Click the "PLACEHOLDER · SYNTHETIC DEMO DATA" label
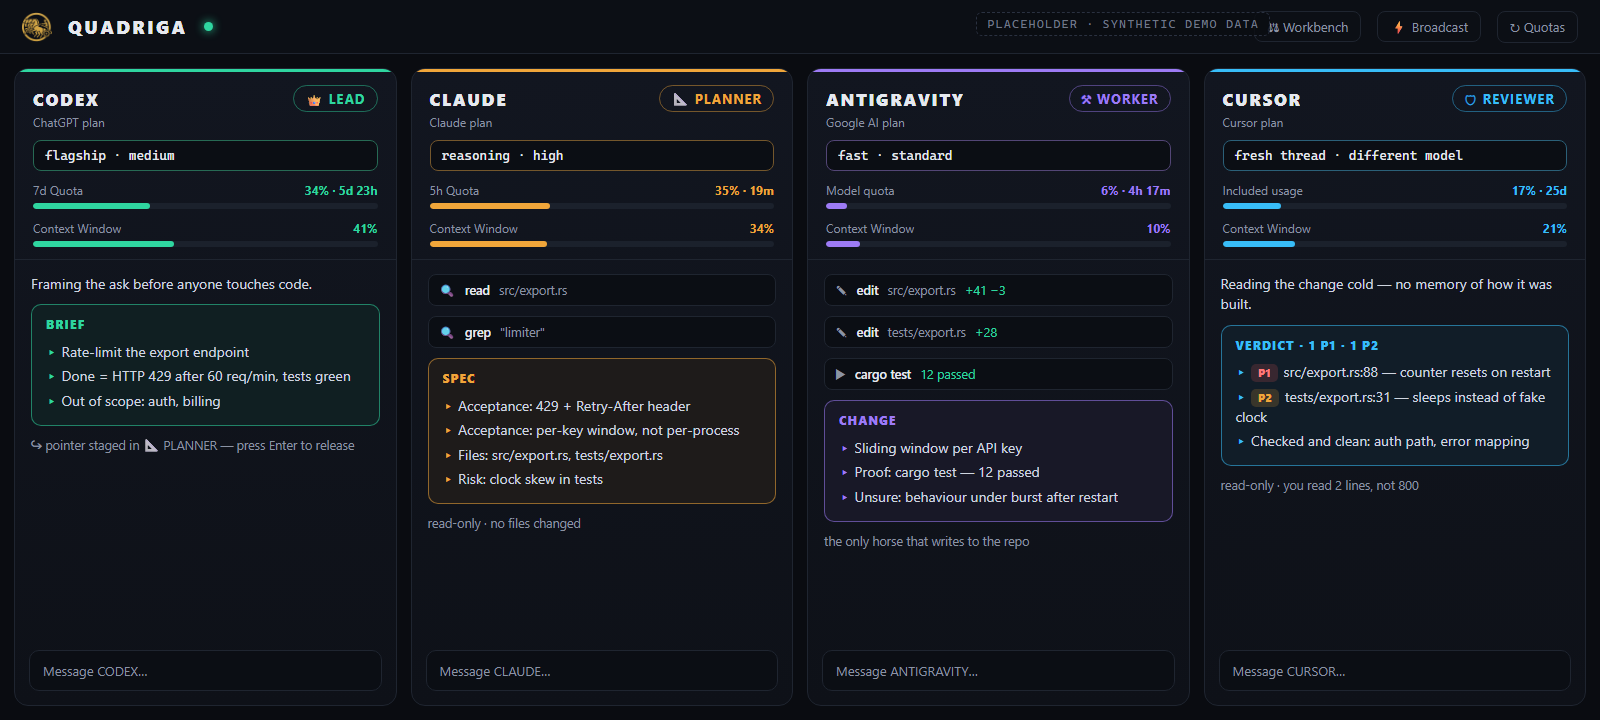This screenshot has height=720, width=1600. click(1122, 25)
